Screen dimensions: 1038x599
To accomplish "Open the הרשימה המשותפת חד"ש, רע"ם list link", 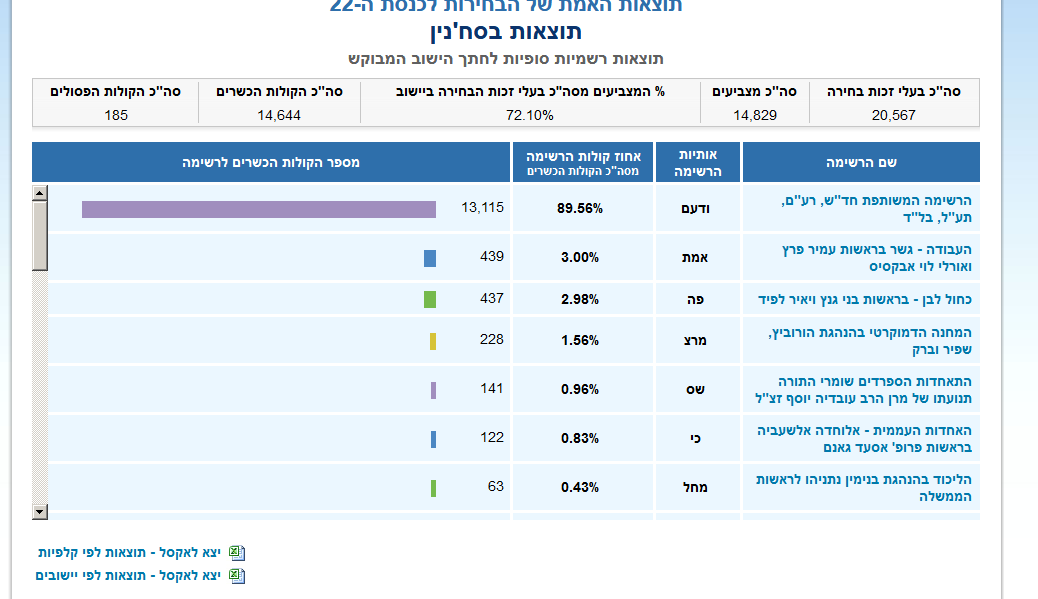I will 876,208.
